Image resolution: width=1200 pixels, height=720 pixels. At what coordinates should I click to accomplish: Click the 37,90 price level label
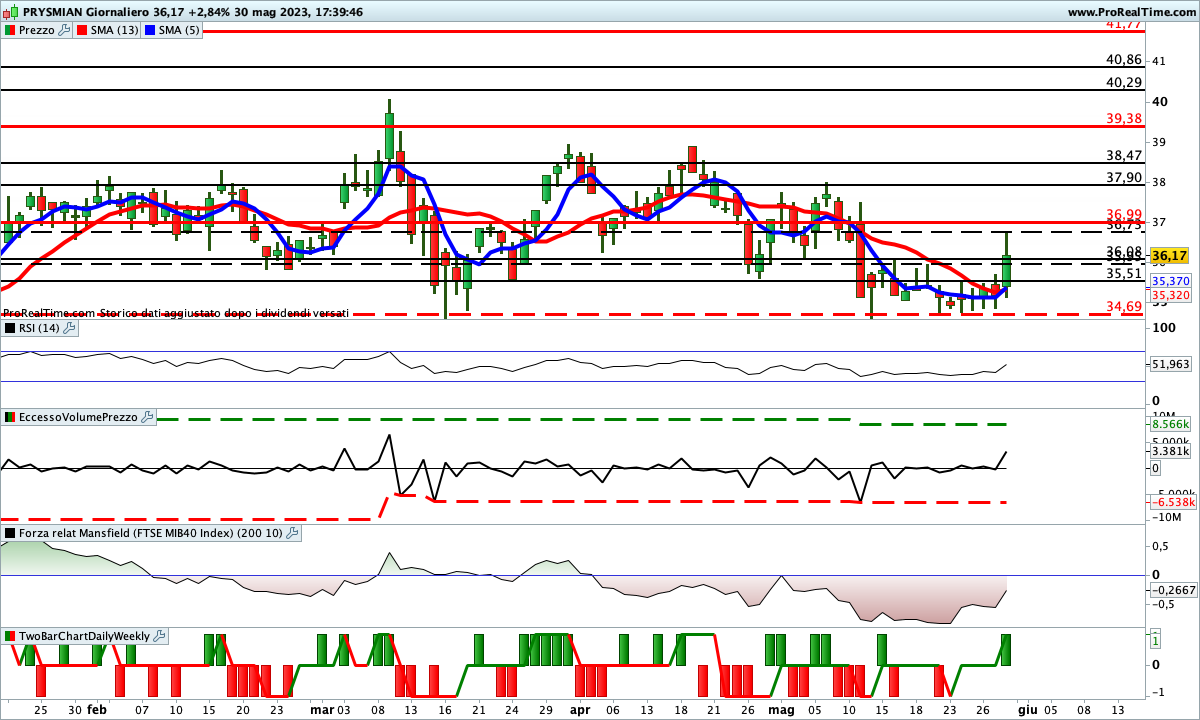click(x=1124, y=177)
